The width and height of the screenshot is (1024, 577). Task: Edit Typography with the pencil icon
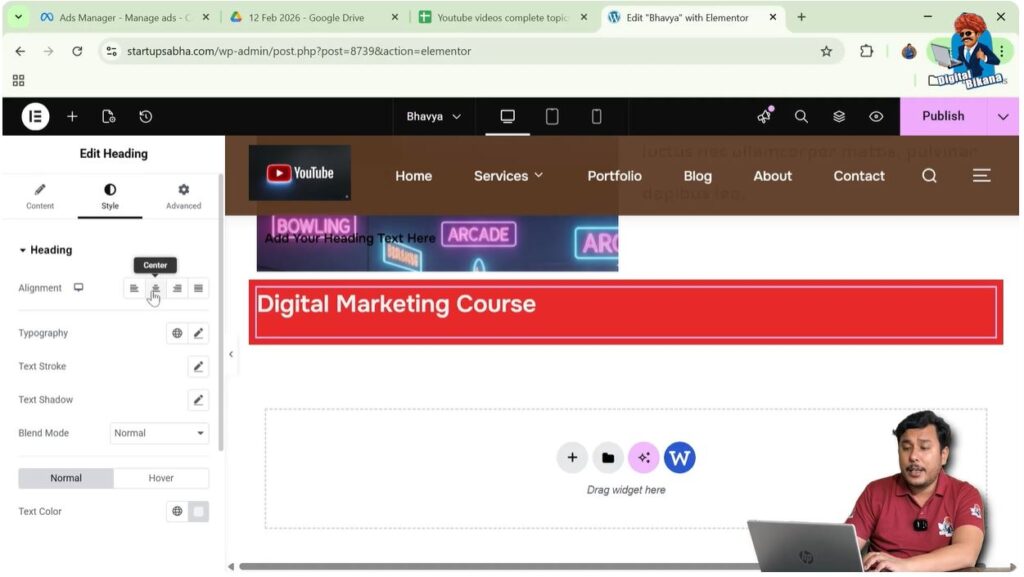[199, 333]
